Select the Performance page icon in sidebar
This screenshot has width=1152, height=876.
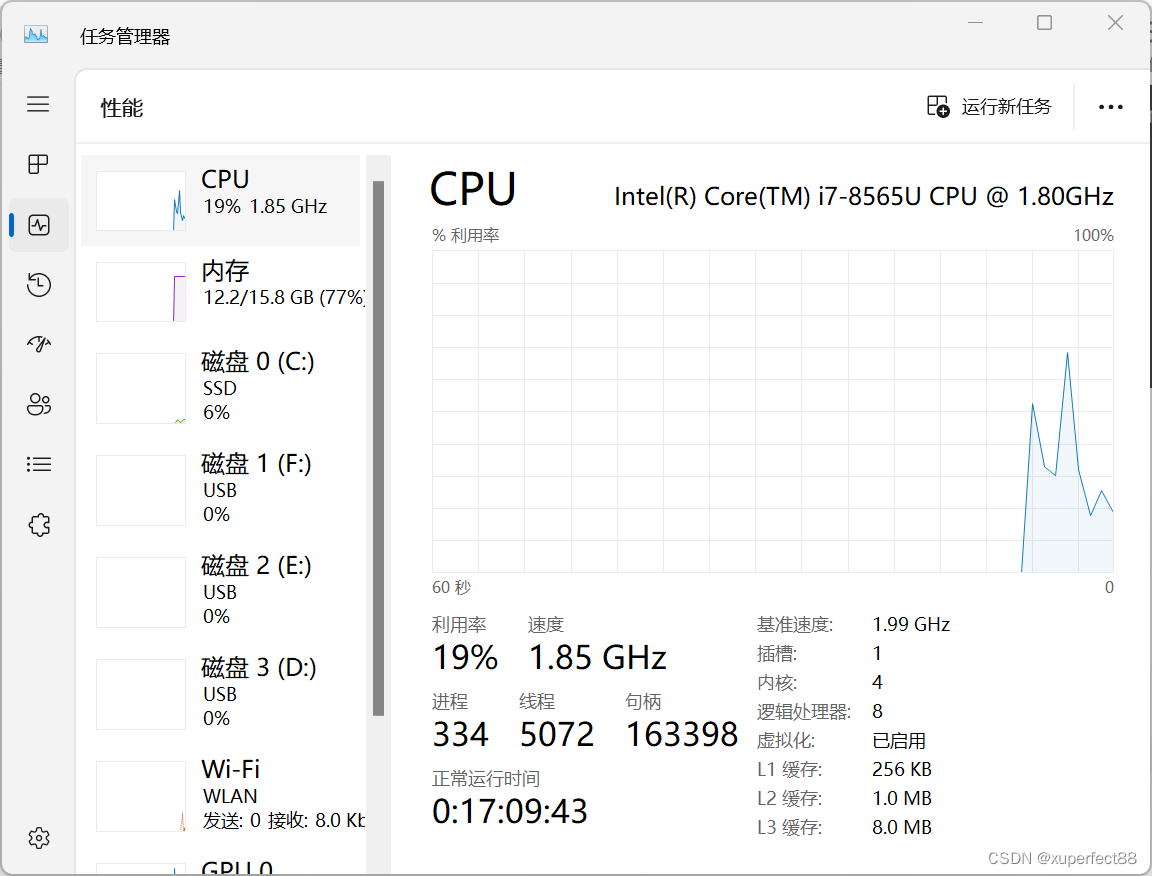[x=39, y=225]
